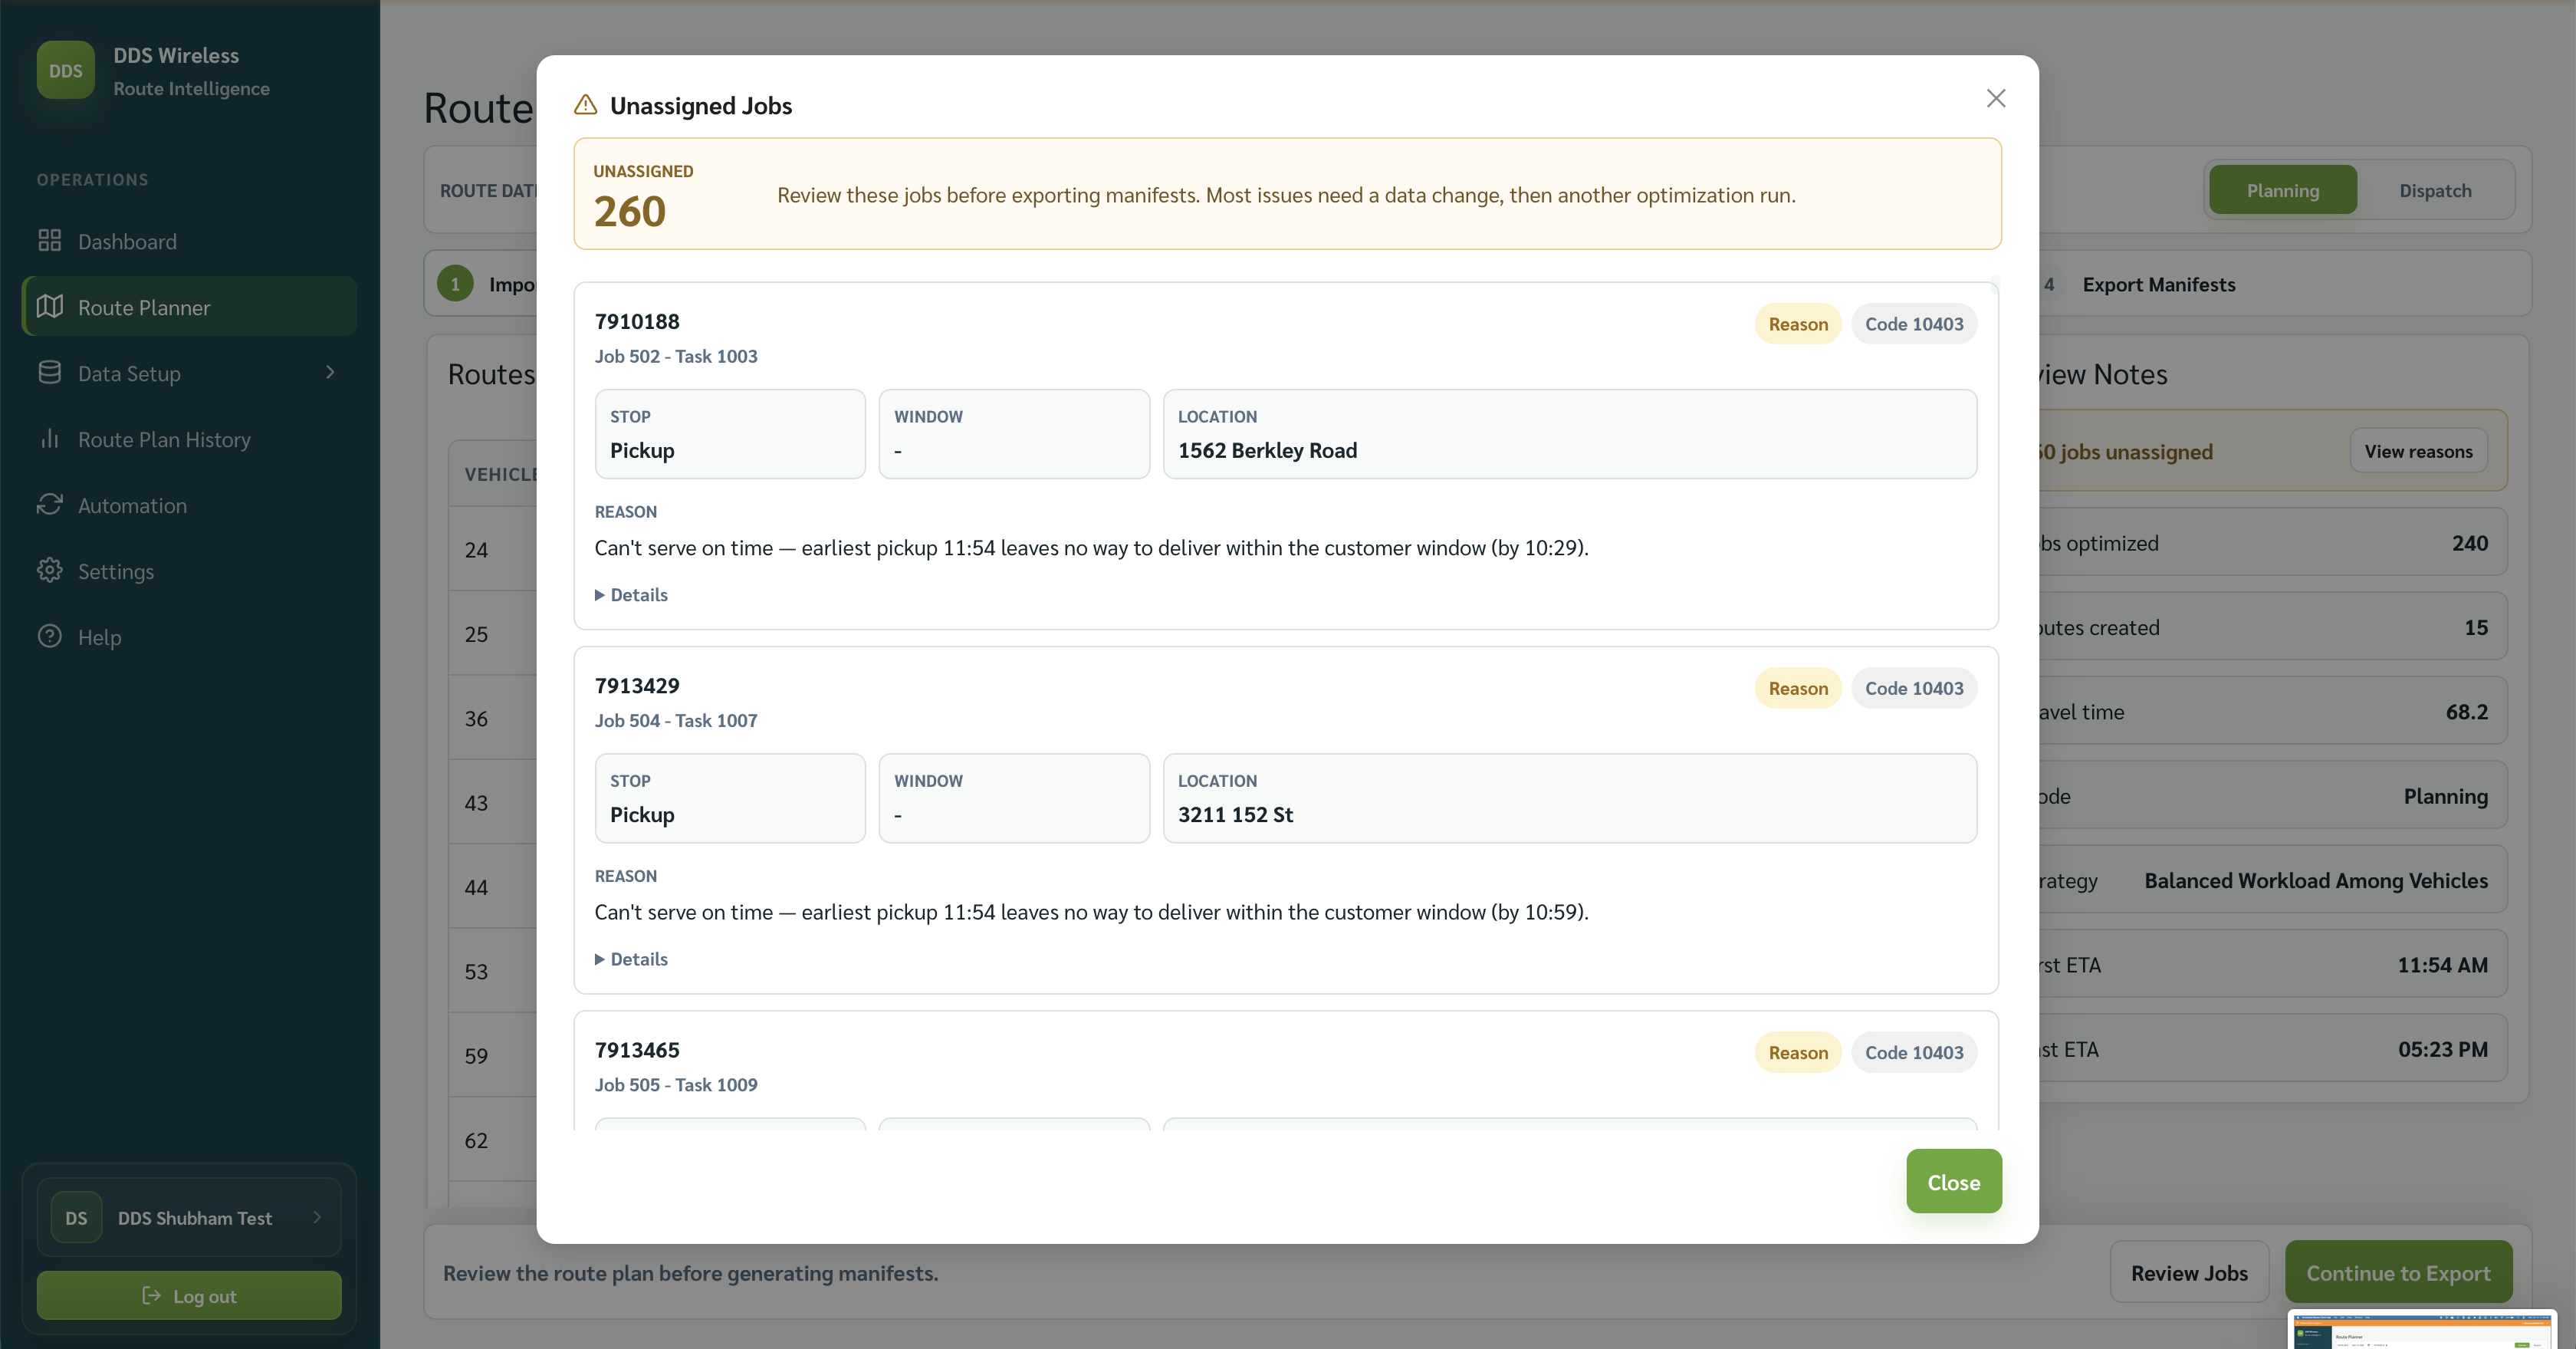Go to the Dashboard page
Image resolution: width=2576 pixels, height=1349 pixels.
coord(189,241)
